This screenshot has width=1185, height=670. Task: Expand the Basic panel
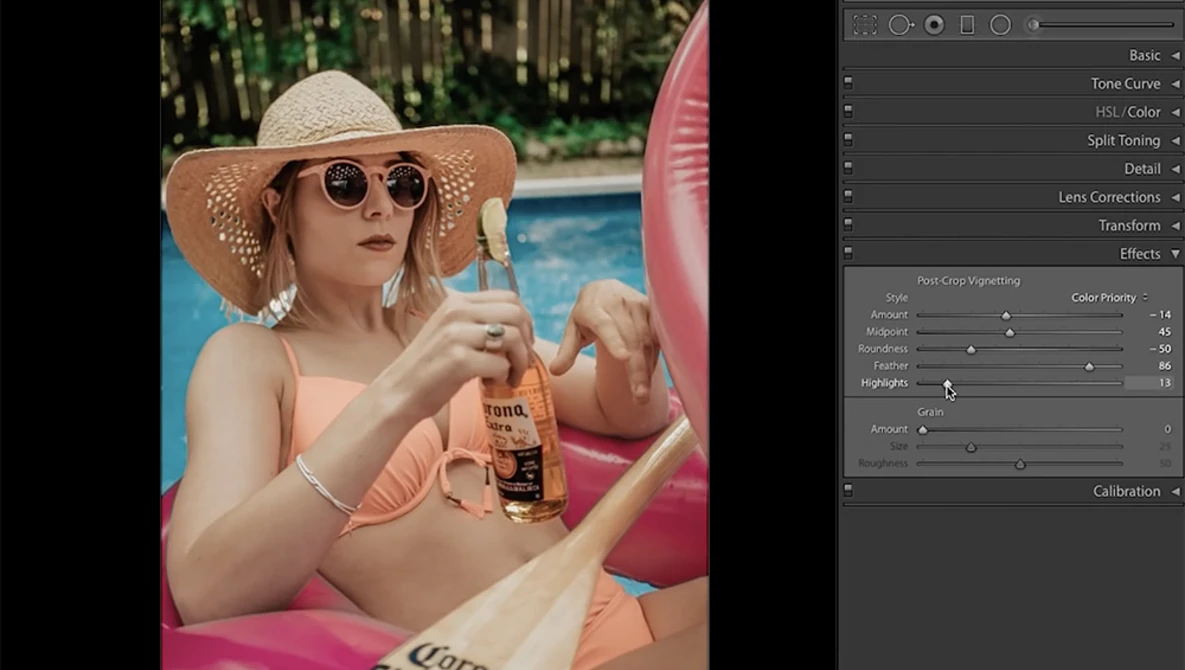(x=1175, y=55)
